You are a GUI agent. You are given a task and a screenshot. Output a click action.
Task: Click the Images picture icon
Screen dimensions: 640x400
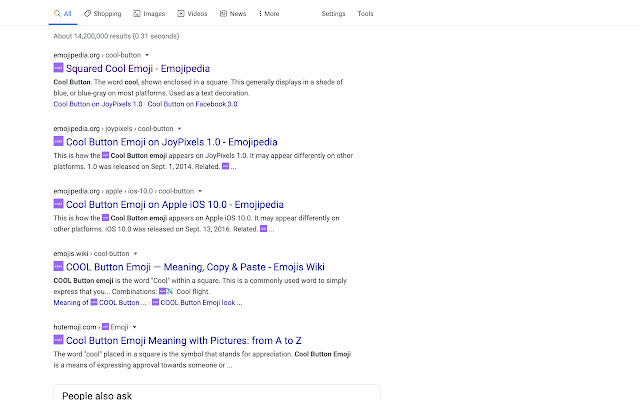(137, 13)
